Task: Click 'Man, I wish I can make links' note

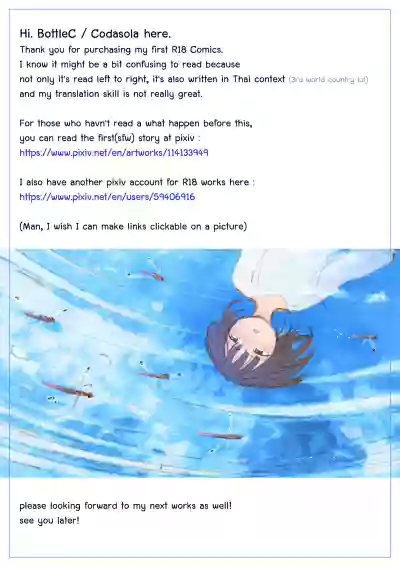Action: coord(133,227)
